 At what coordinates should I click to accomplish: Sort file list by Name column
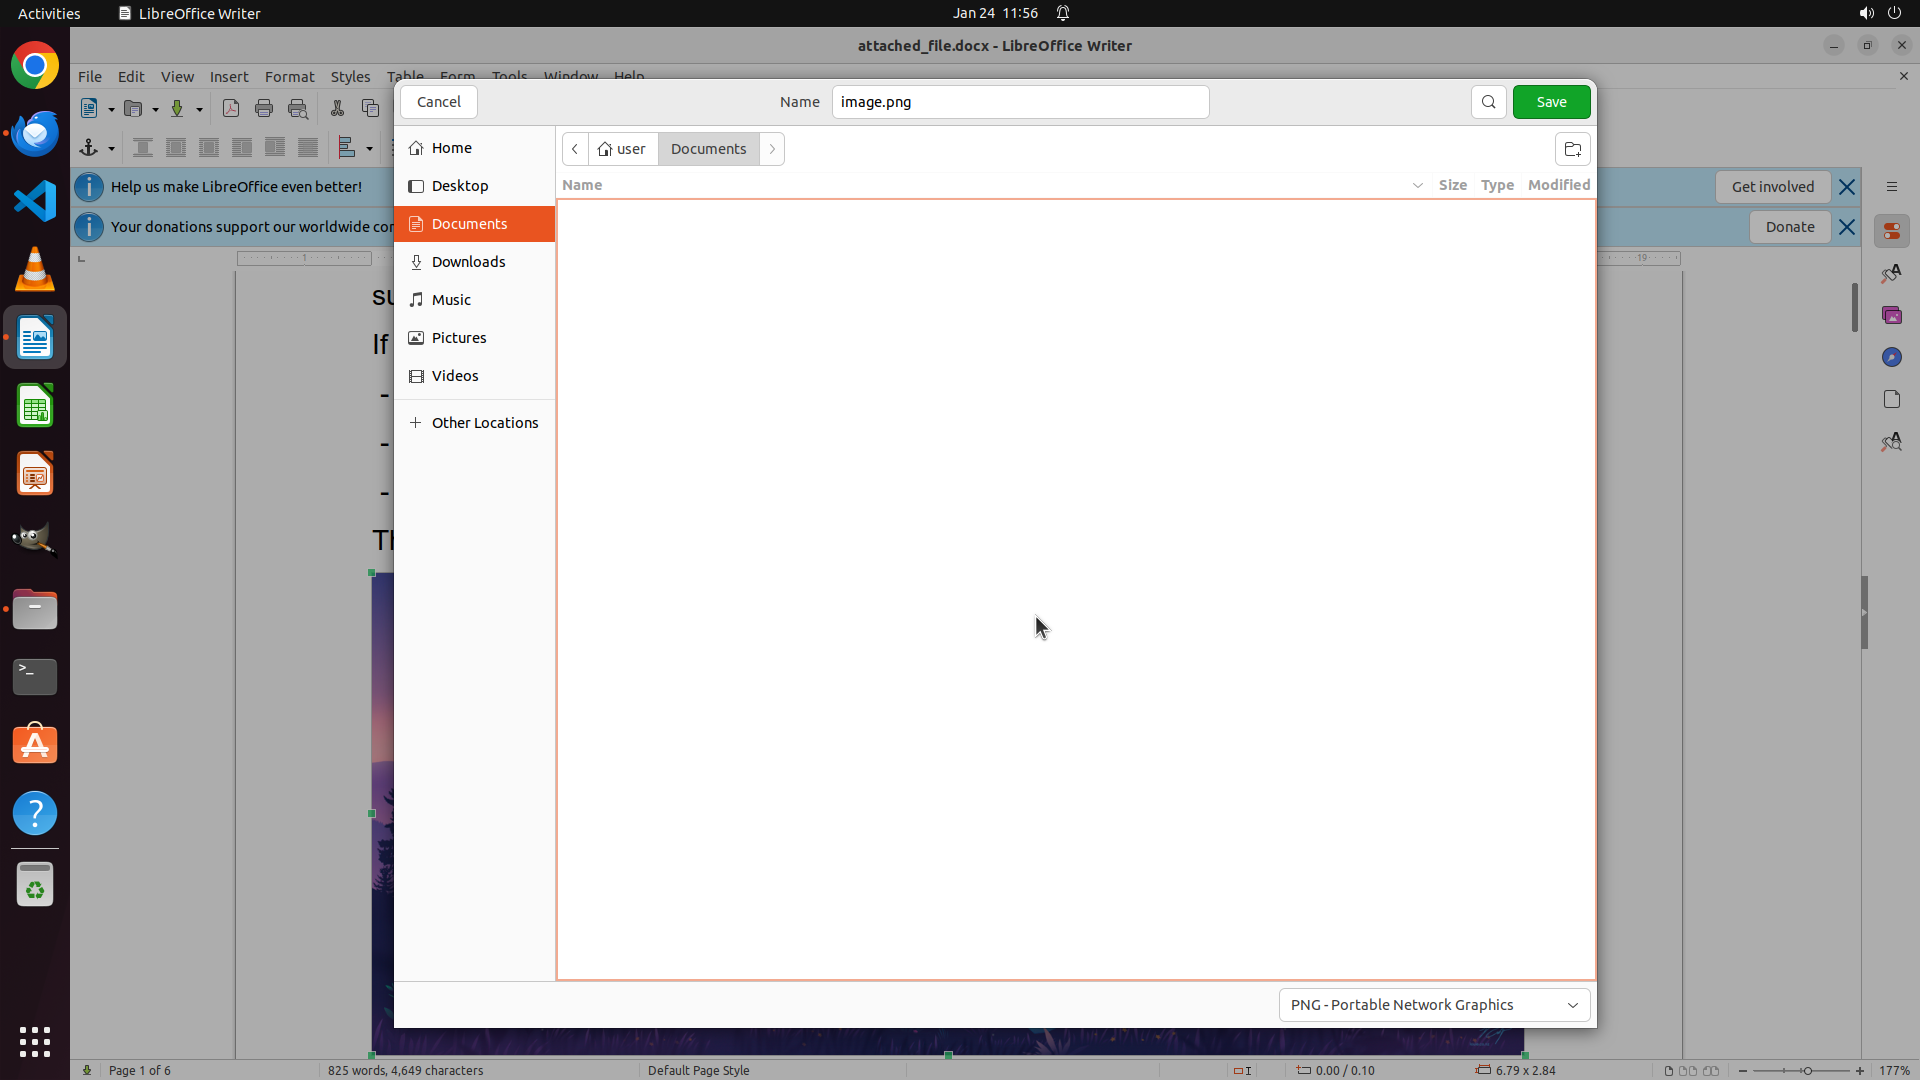[x=582, y=185]
